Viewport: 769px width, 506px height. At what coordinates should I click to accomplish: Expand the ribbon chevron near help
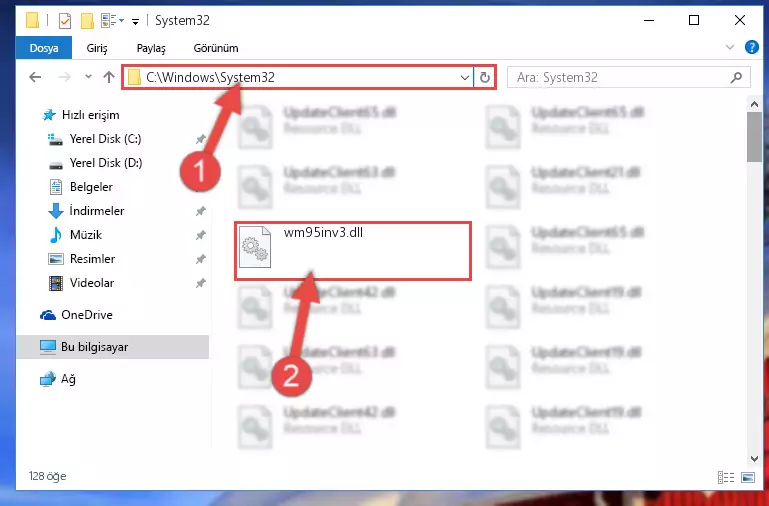[730, 48]
